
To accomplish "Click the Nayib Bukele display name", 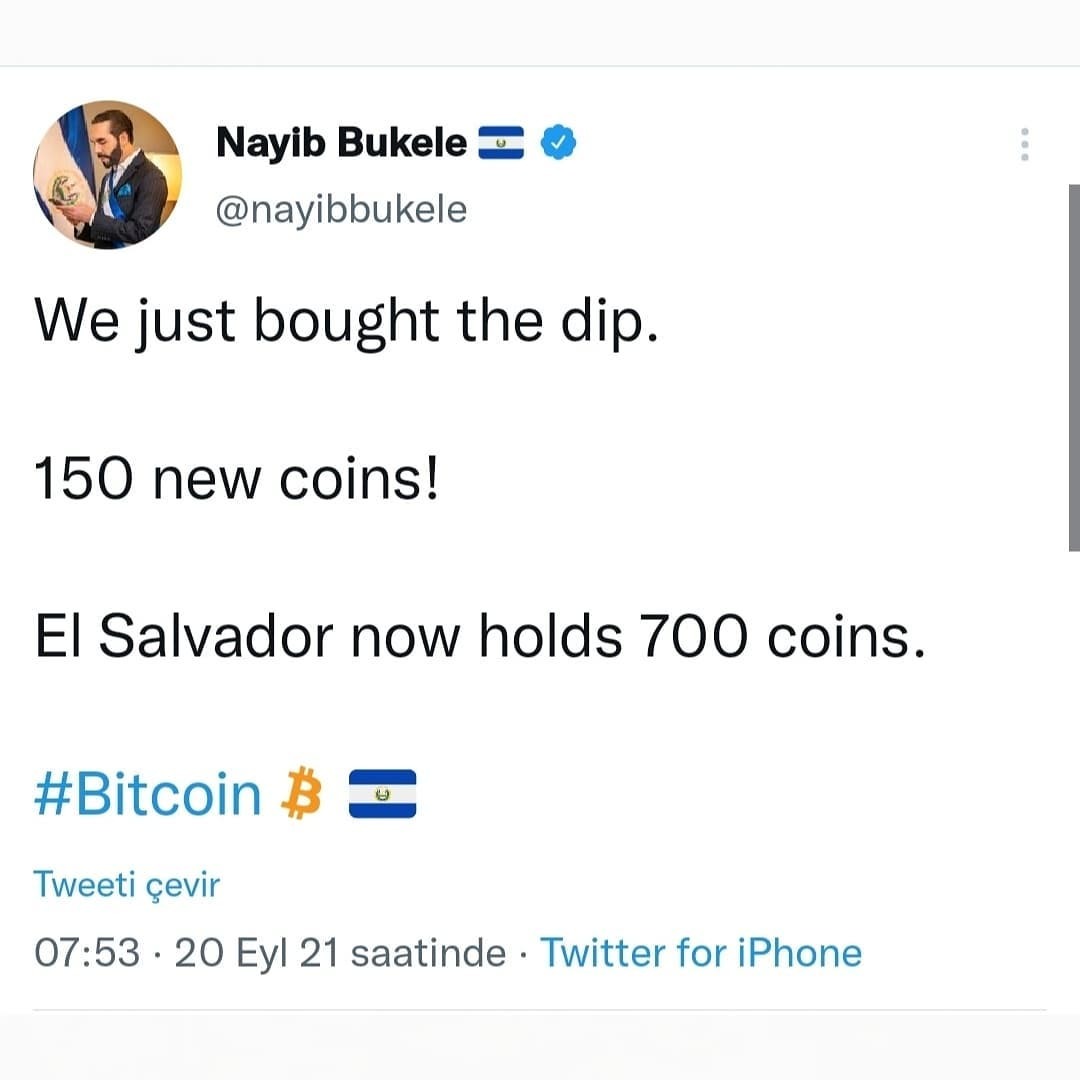I will (342, 143).
